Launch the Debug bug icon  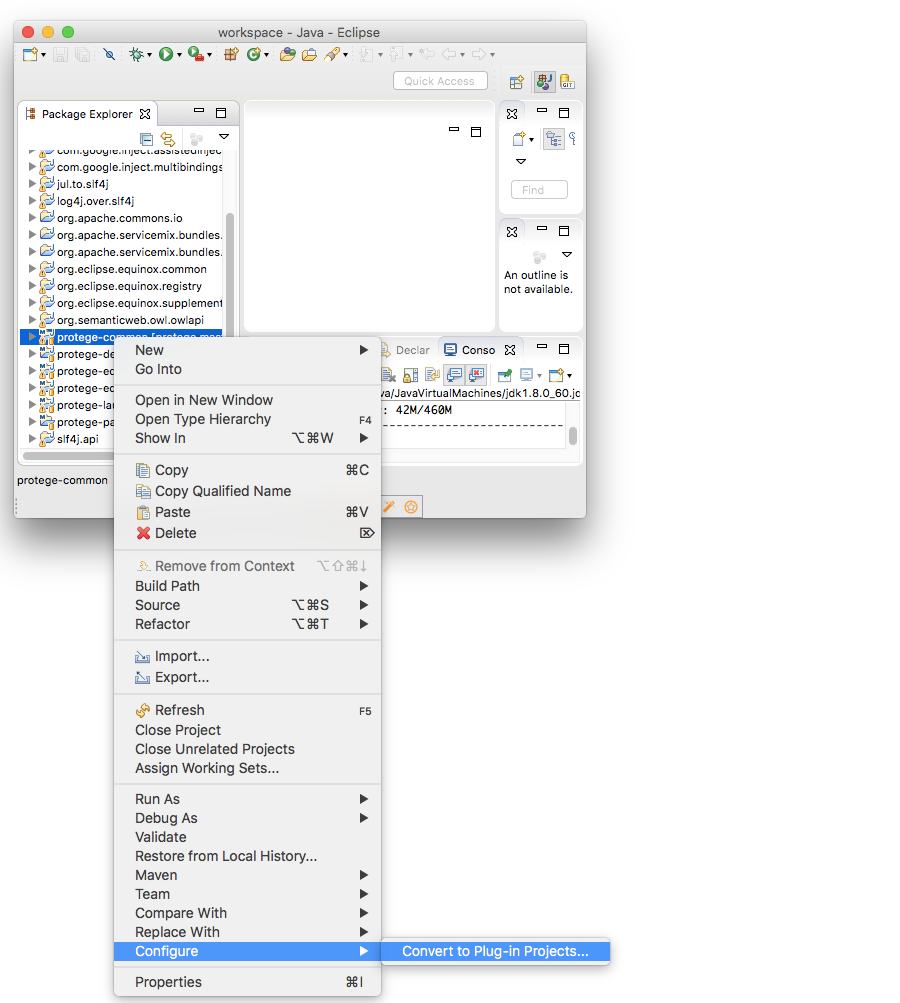pyautogui.click(x=136, y=54)
